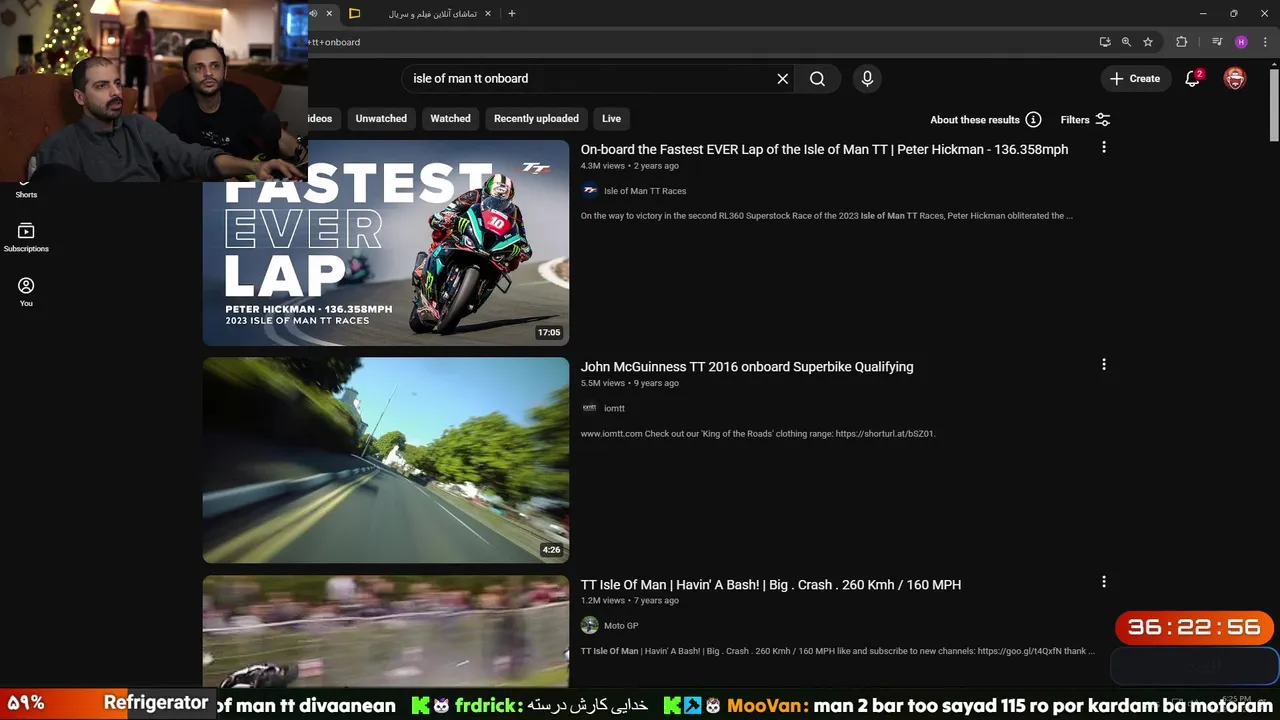
Task: Open the notifications bell
Action: click(x=1192, y=79)
